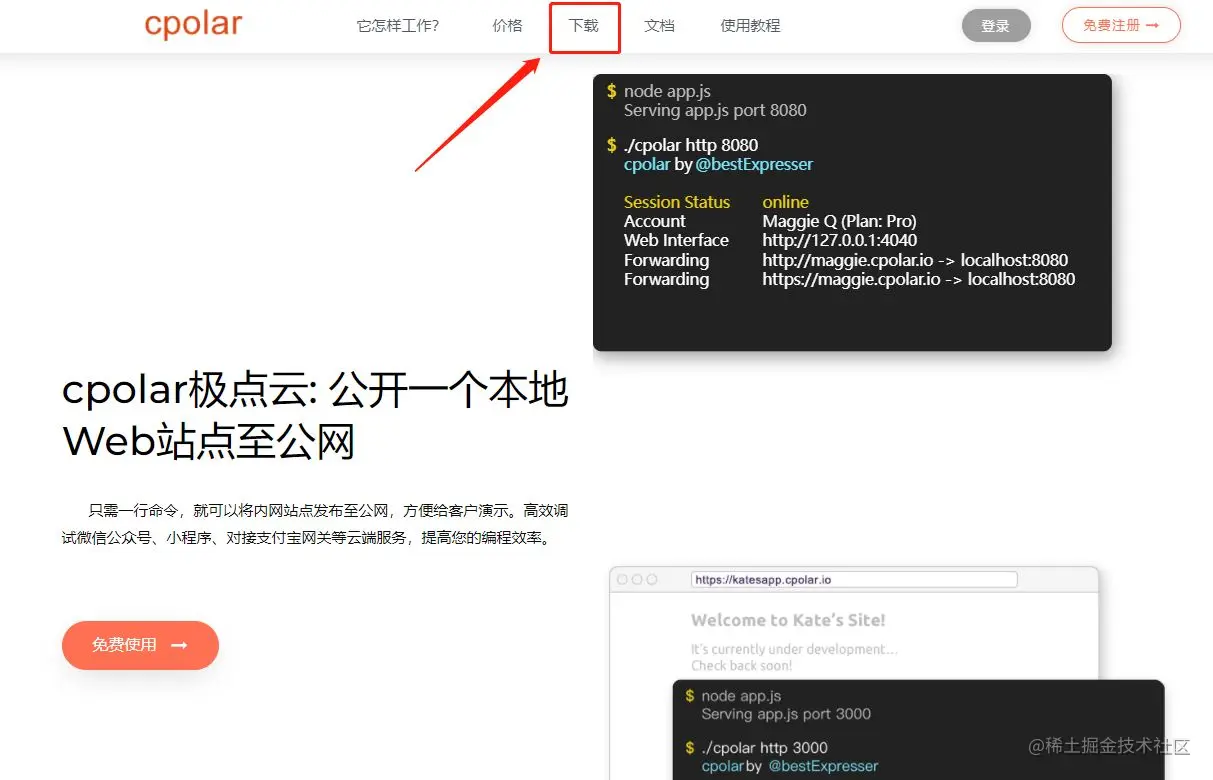
Task: Click the 'Session Status' label
Action: tap(677, 202)
